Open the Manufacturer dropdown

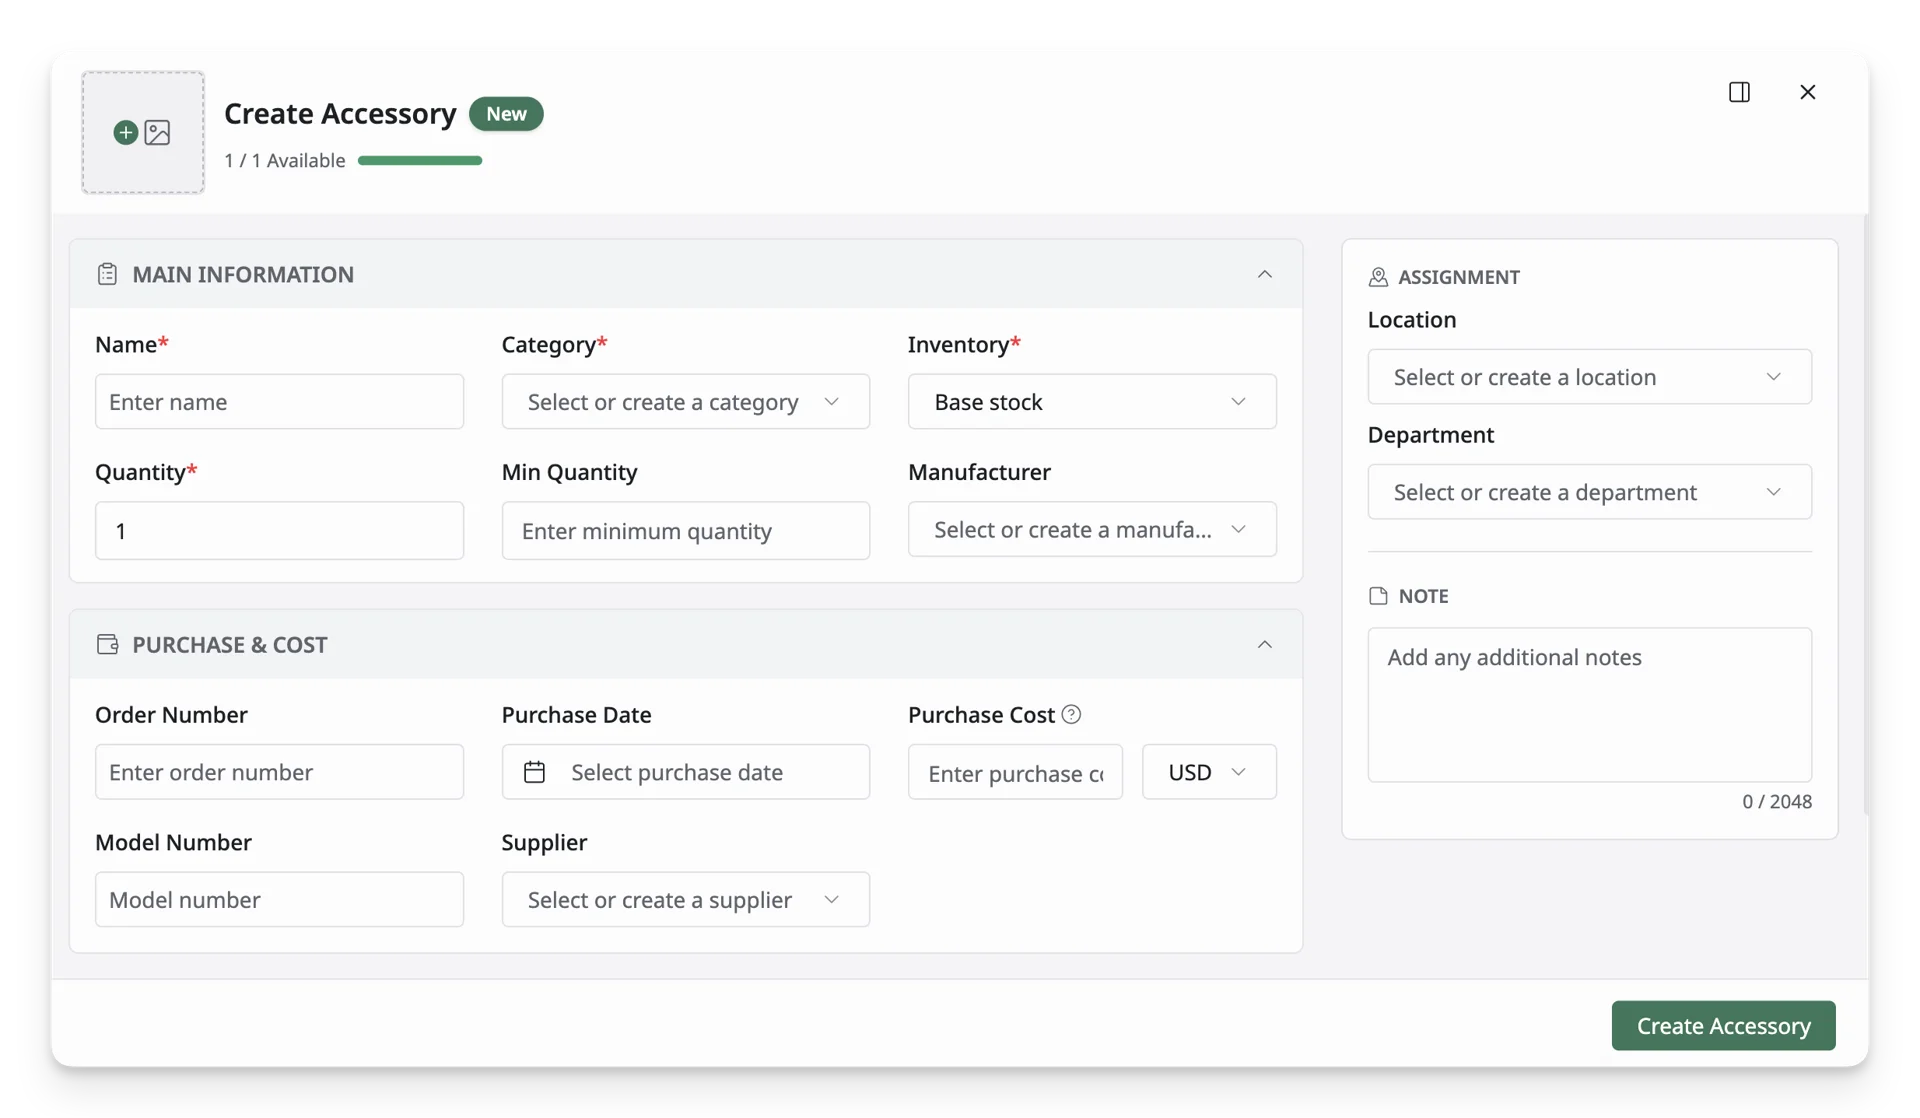click(x=1092, y=529)
